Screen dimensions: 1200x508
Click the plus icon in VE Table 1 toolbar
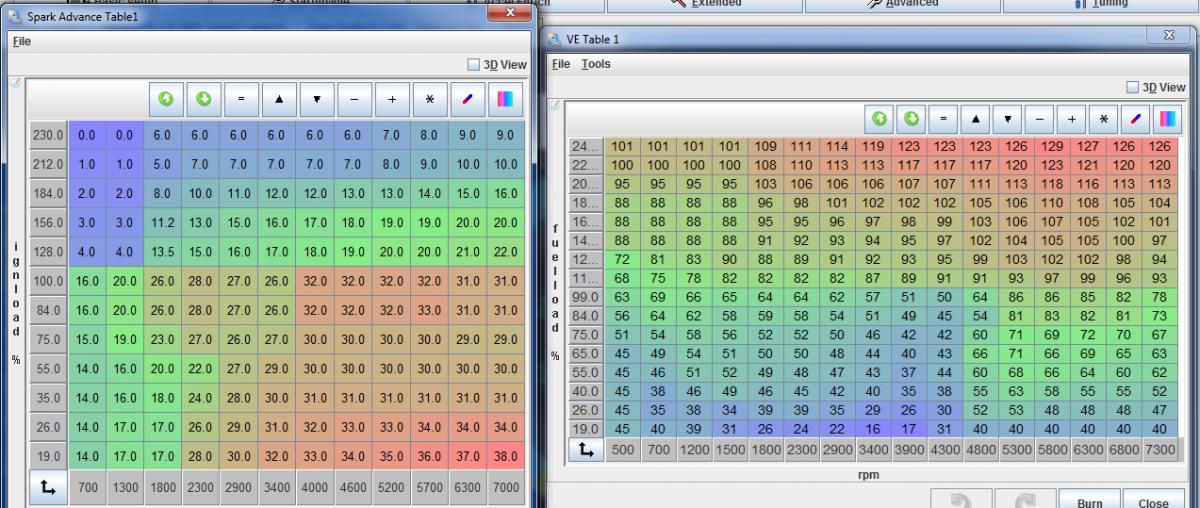[1071, 118]
